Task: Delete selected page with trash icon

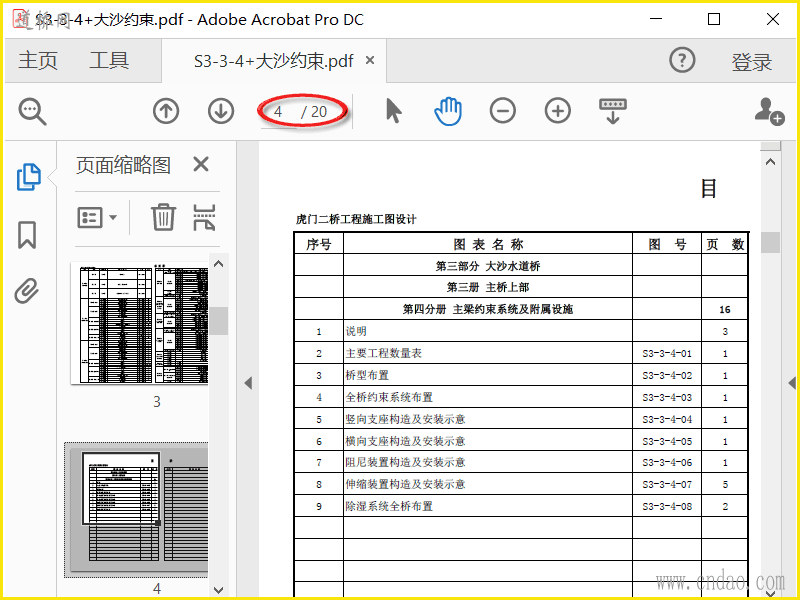Action: tap(163, 217)
